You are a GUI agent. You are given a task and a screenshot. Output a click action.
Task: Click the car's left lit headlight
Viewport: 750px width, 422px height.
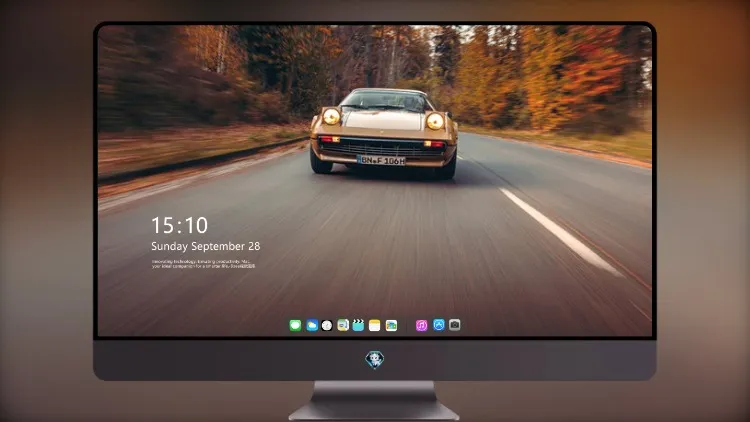pyautogui.click(x=331, y=116)
